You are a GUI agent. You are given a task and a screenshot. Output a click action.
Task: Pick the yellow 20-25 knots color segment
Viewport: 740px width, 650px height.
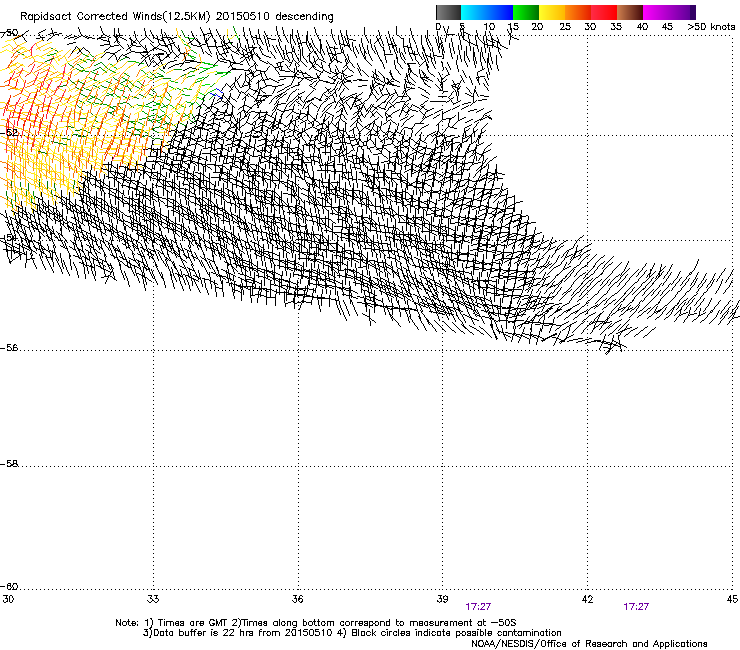[x=552, y=12]
